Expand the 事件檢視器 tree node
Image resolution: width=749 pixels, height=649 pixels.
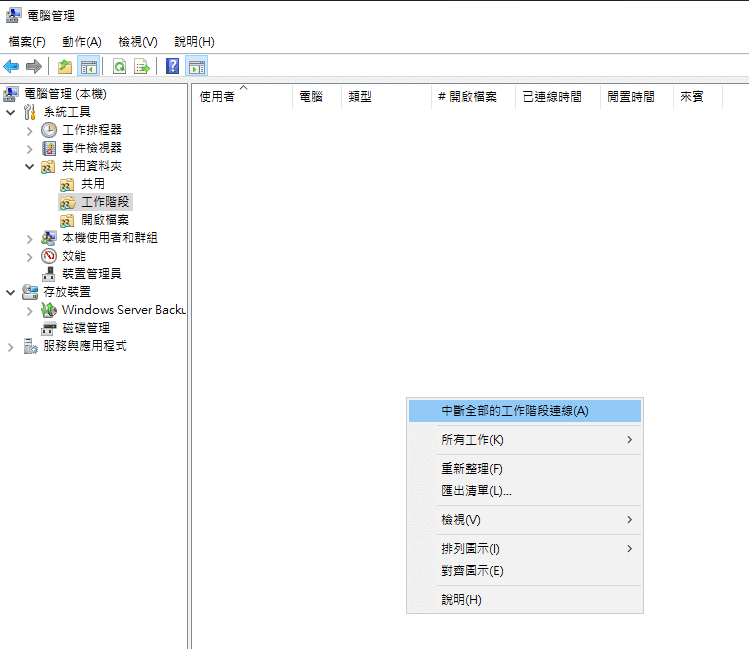(x=30, y=149)
